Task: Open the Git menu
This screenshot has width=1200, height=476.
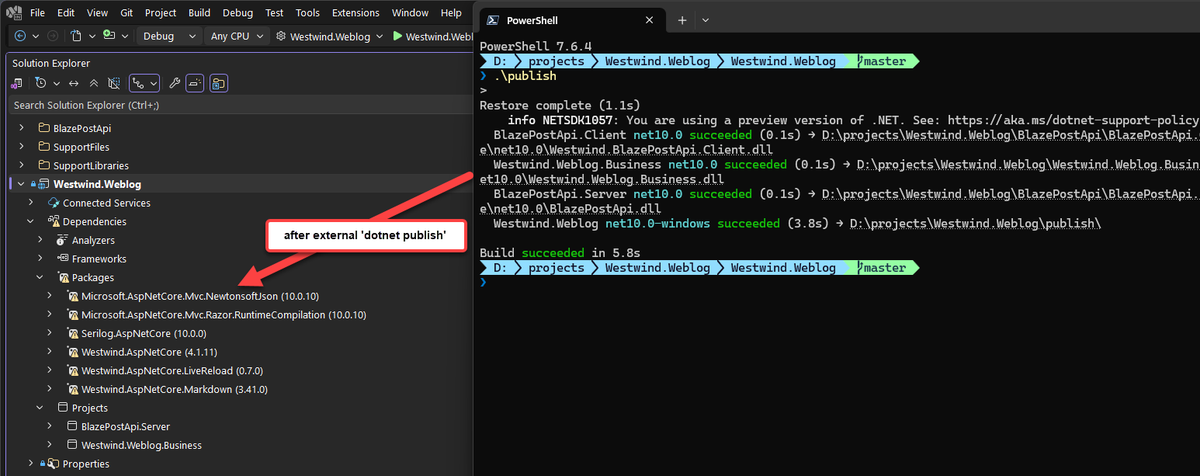Action: [x=127, y=13]
